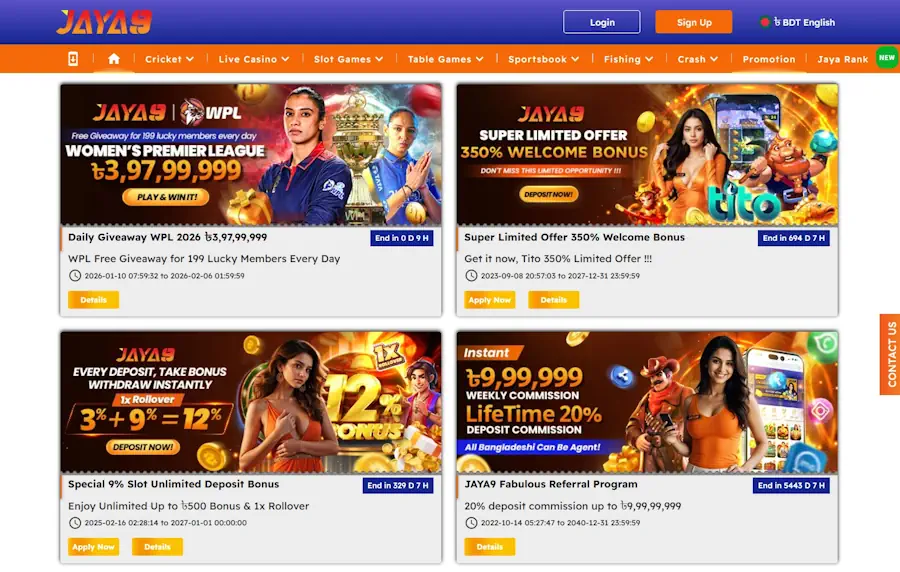Open the Crash games dropdown

coord(697,59)
